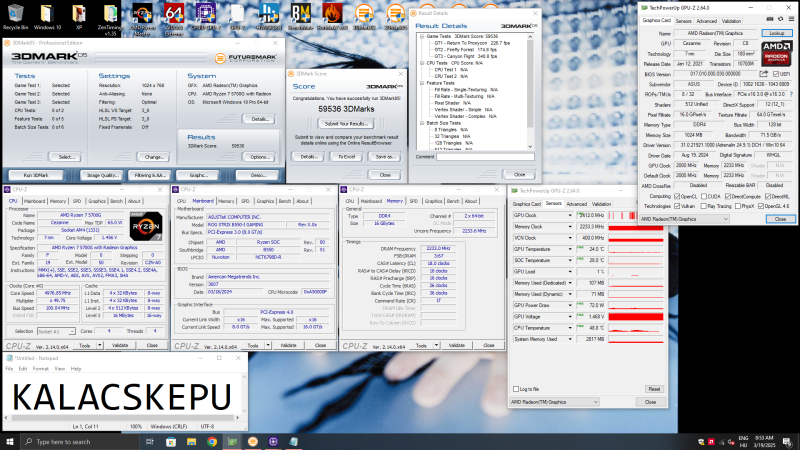Open the Recycle Bin desktop icon

(x=15, y=15)
